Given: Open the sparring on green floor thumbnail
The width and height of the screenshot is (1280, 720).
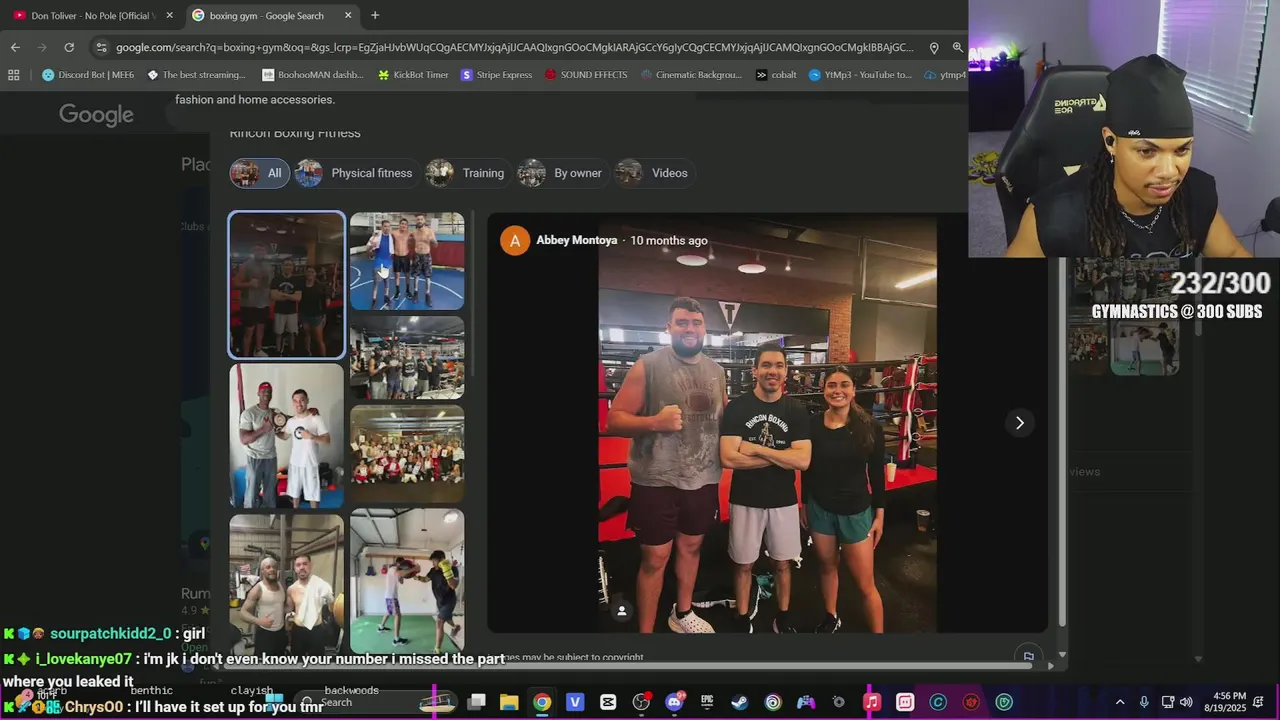Looking at the screenshot, I should tap(407, 580).
